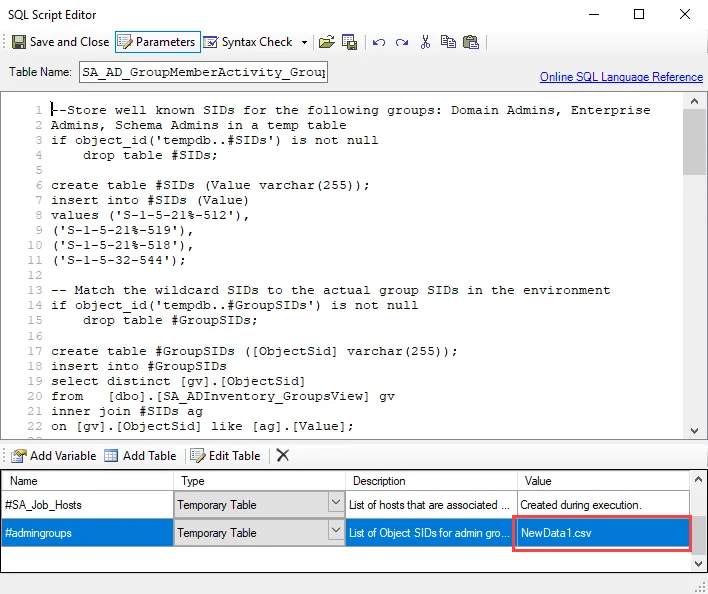The height and width of the screenshot is (594, 708).
Task: Cut selection with scissors icon
Action: pos(425,42)
